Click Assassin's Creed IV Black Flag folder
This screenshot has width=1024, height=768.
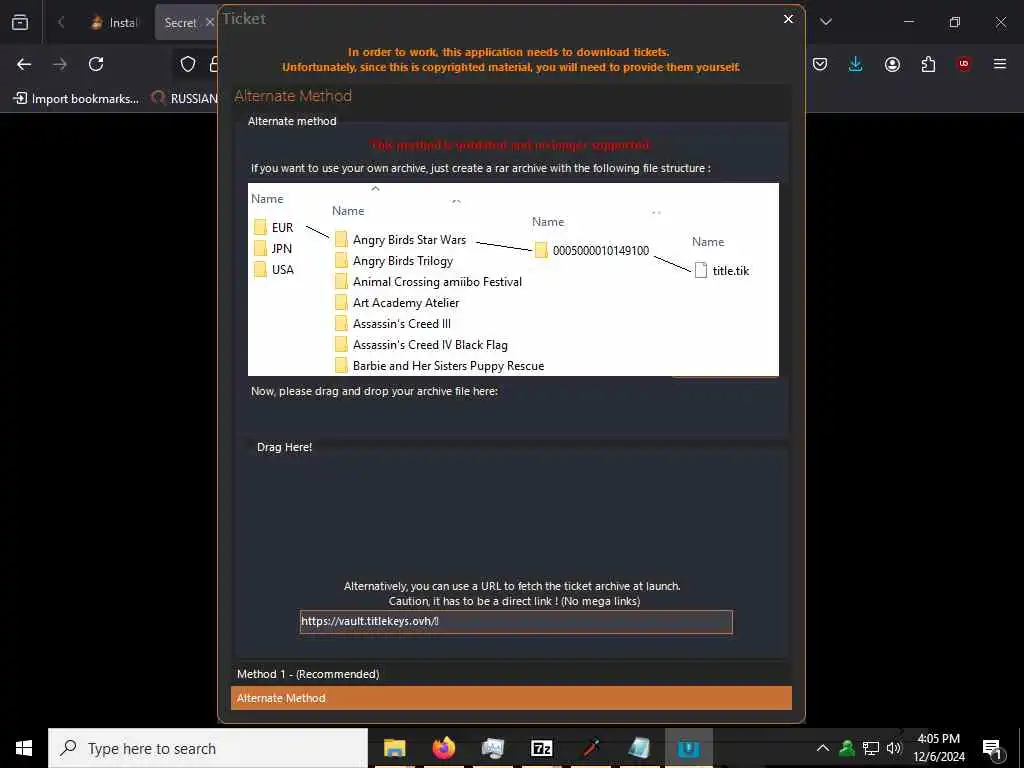point(421,345)
